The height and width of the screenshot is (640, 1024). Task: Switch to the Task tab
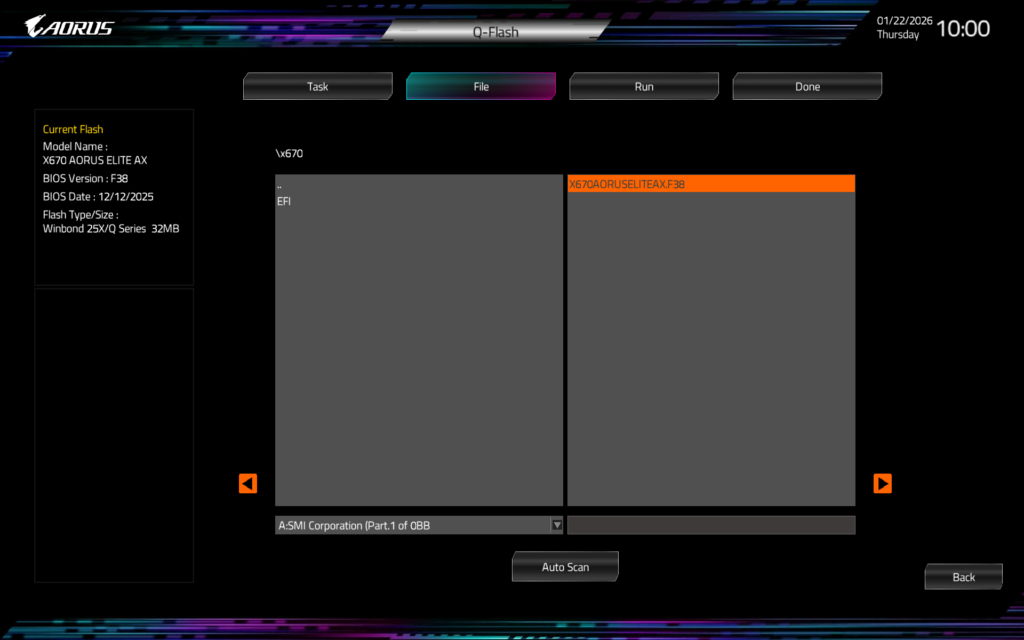tap(317, 87)
